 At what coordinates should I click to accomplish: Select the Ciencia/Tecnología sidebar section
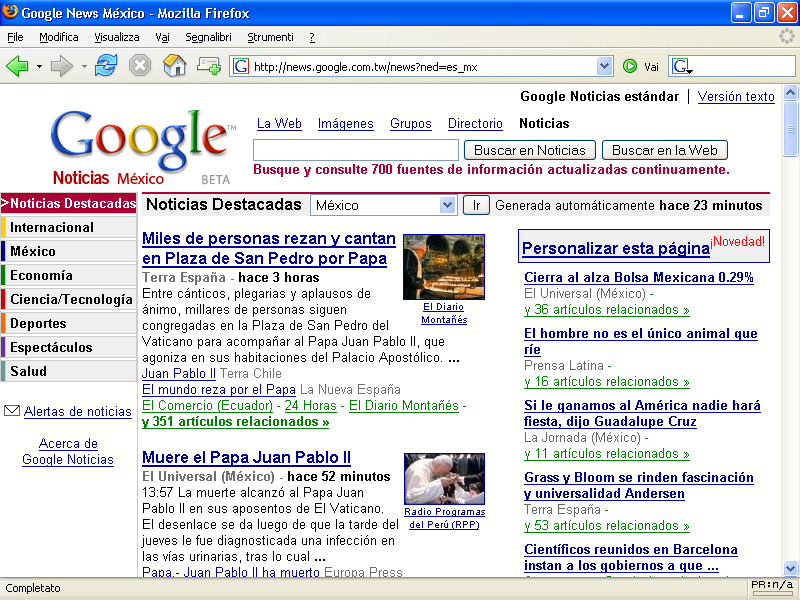tap(69, 299)
